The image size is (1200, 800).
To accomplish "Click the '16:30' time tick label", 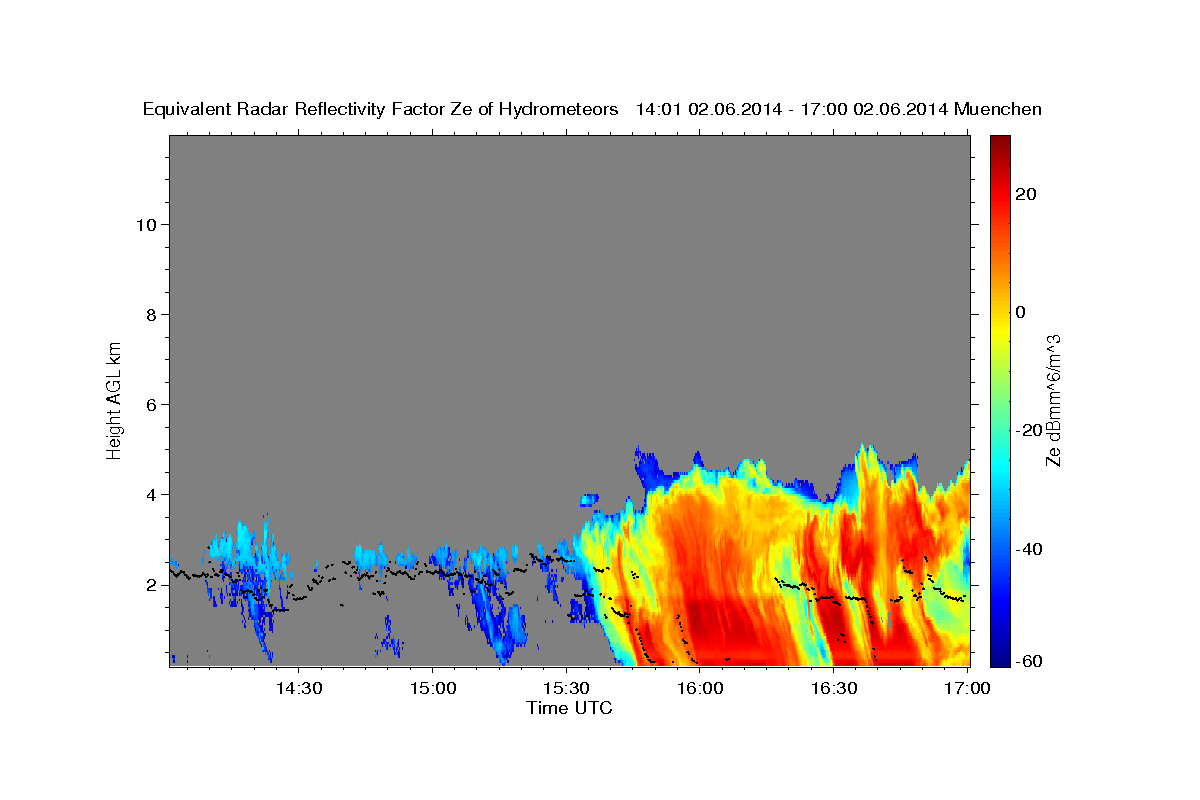I will 833,688.
